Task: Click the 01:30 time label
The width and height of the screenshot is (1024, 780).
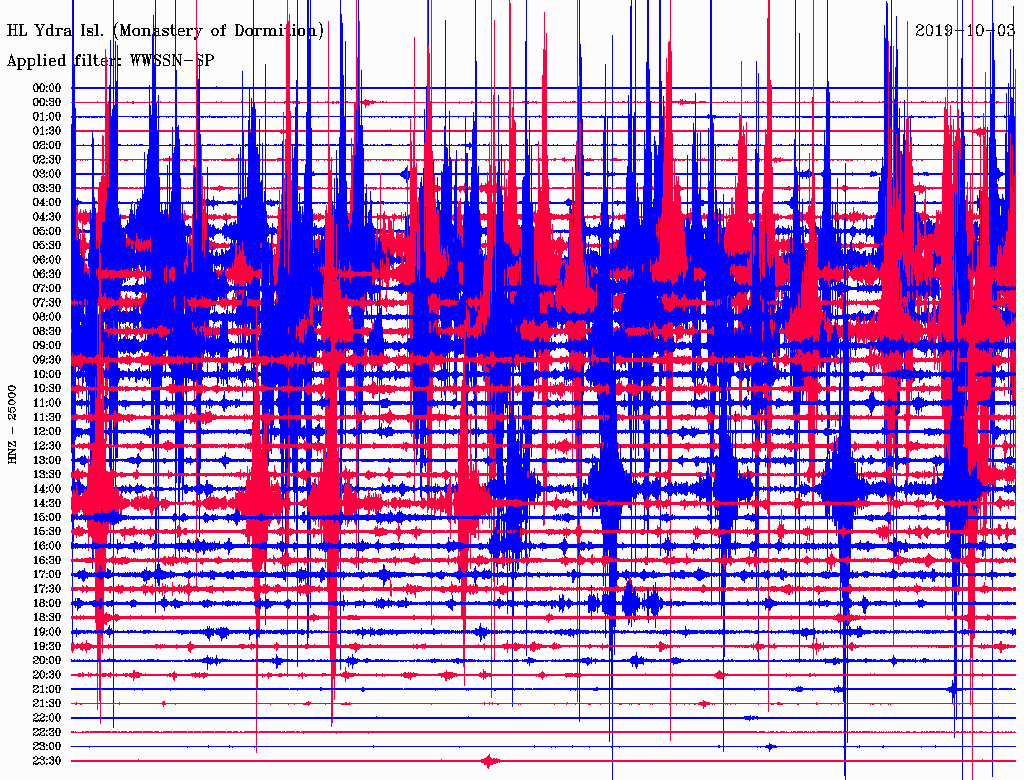Action: 47,131
